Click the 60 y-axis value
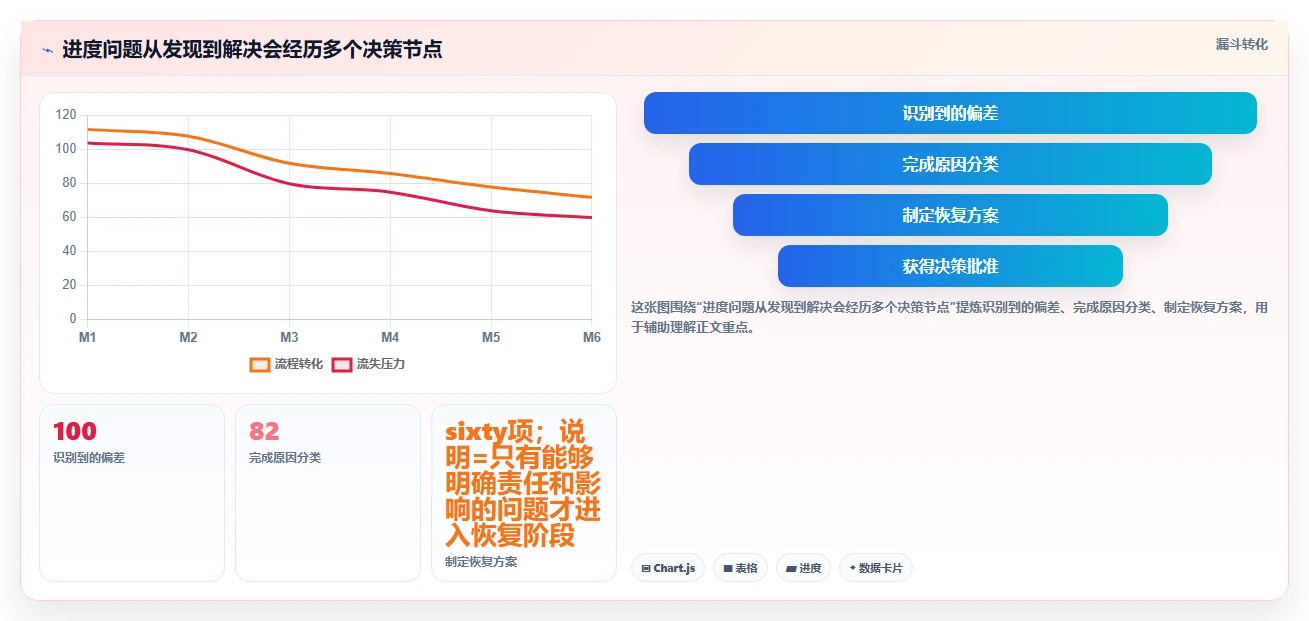 tap(69, 217)
